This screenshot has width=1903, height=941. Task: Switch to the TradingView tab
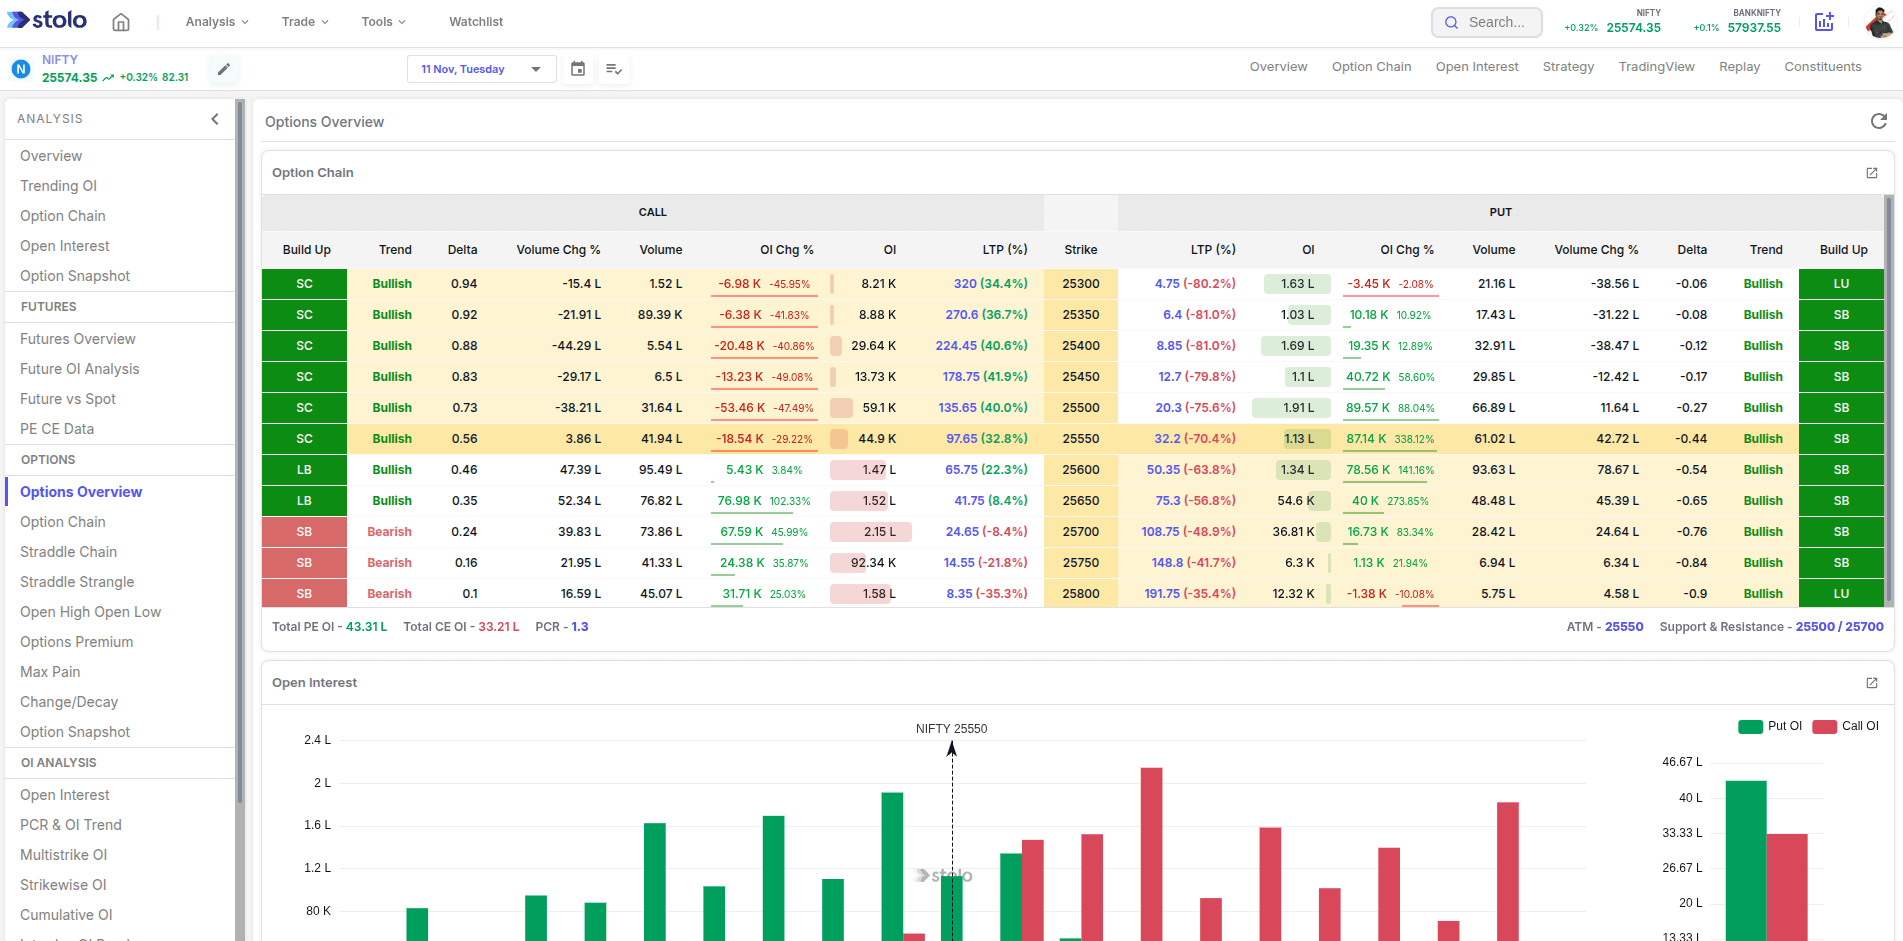tap(1656, 66)
